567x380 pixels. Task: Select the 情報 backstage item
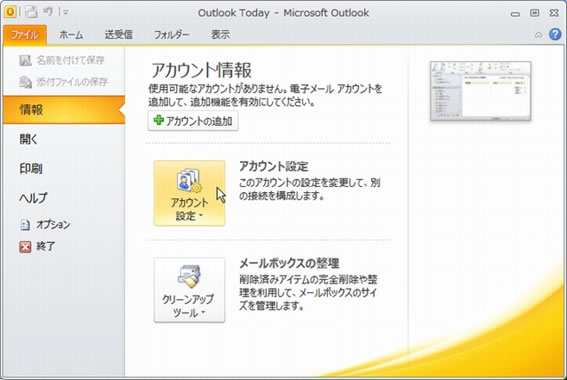[x=64, y=110]
